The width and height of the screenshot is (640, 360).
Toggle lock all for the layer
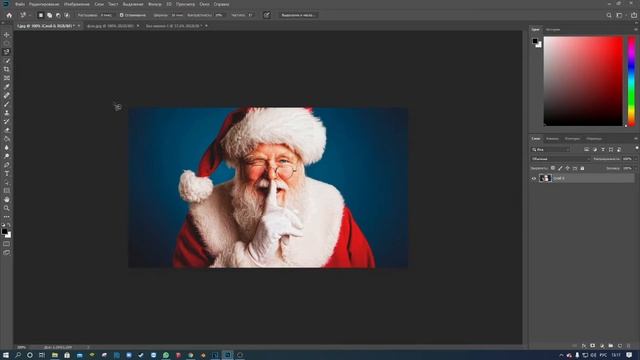click(x=582, y=168)
